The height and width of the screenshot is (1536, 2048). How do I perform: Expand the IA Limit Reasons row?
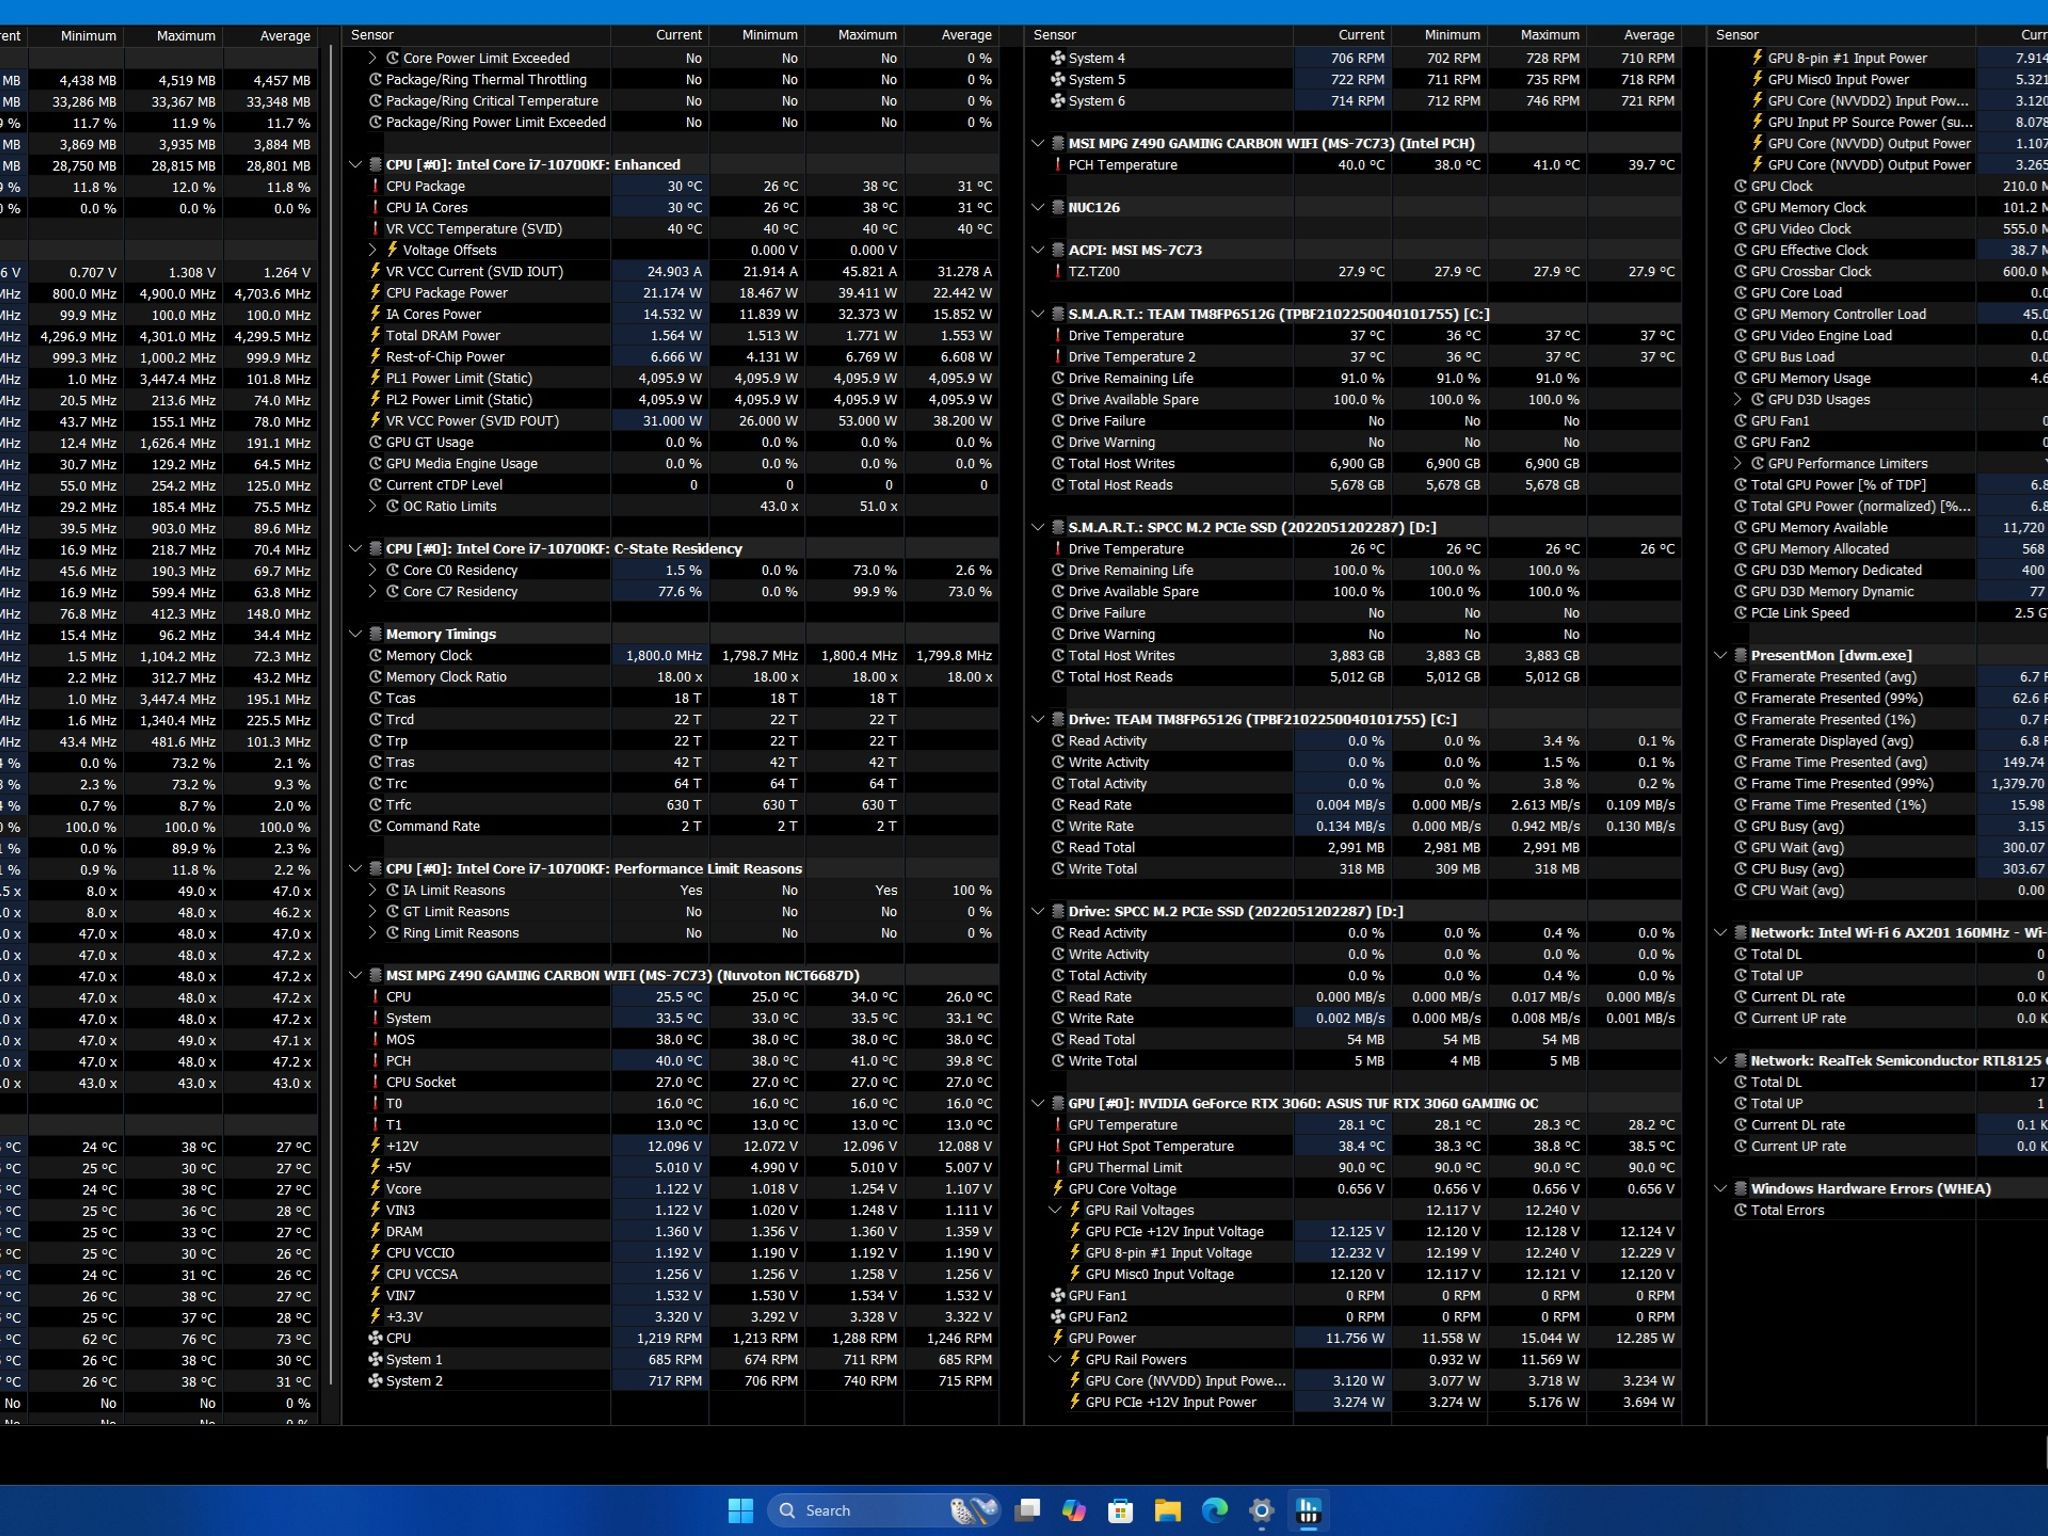(373, 890)
